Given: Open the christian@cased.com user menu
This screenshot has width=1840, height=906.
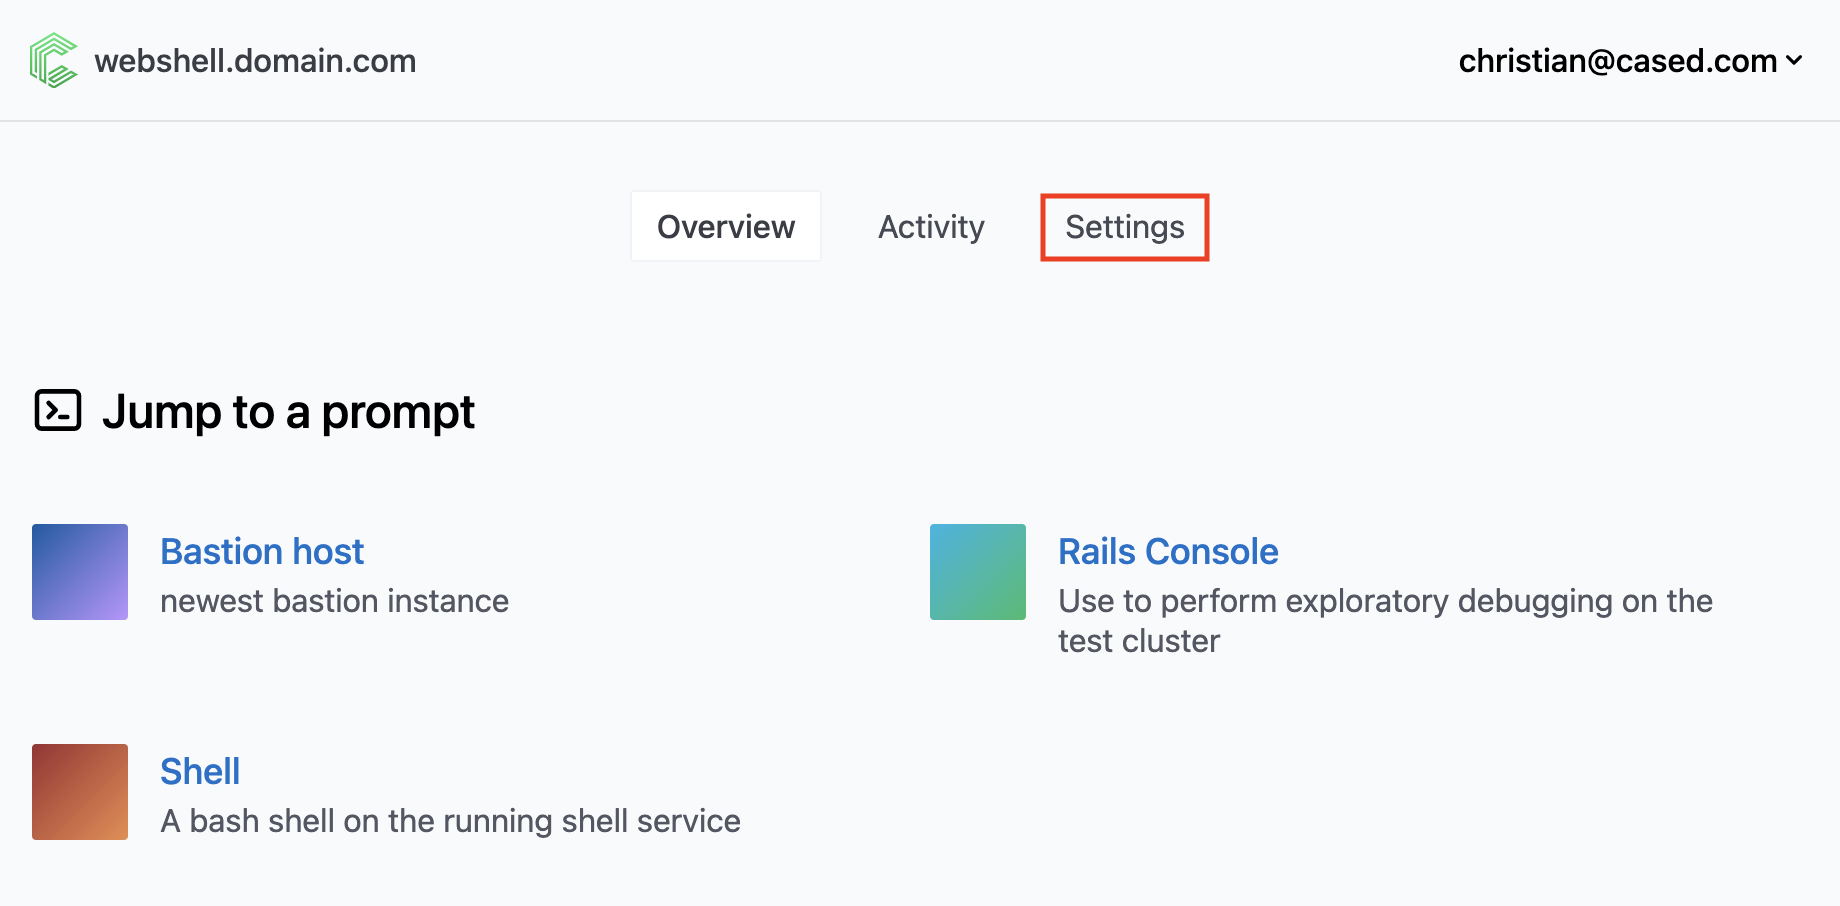Looking at the screenshot, I should tap(1617, 61).
